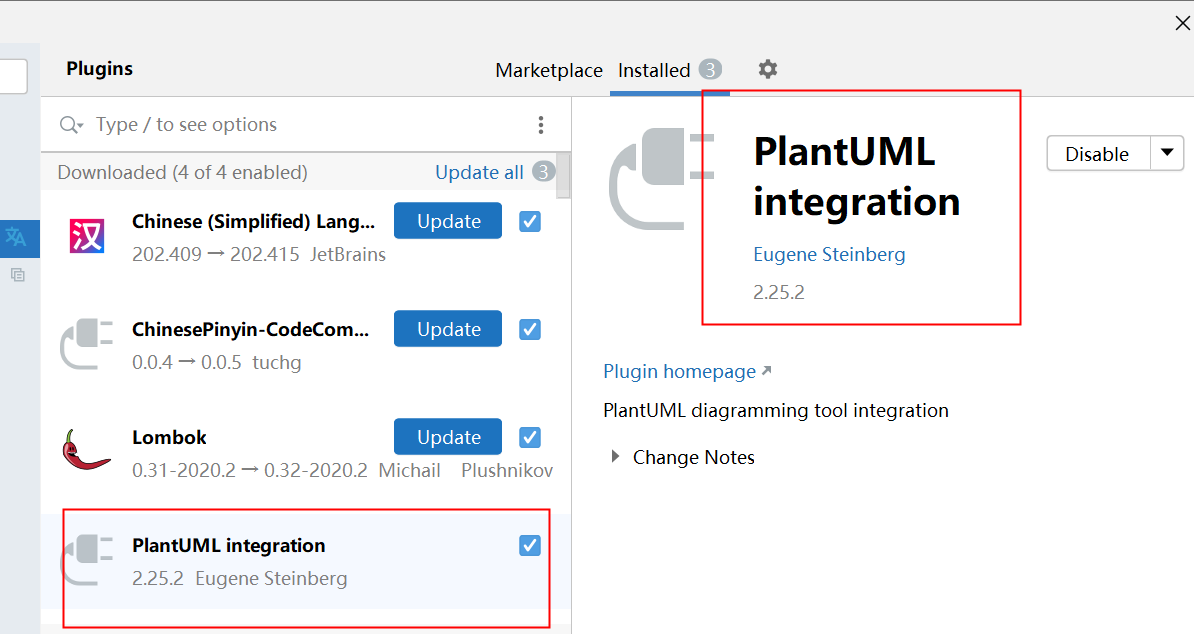Uncheck the ChinesePinyin-CodeCompletion plugin checkbox
This screenshot has width=1194, height=634.
click(530, 330)
